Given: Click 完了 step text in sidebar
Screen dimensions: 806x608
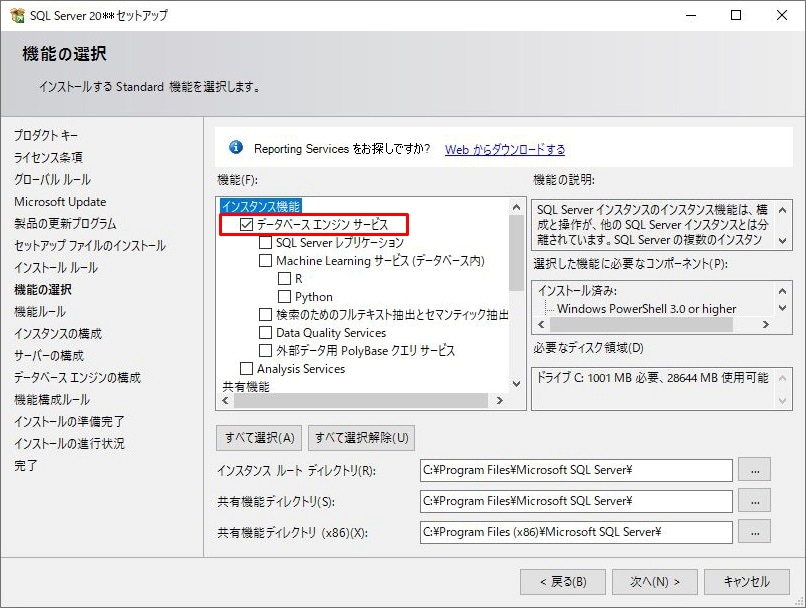Looking at the screenshot, I should pyautogui.click(x=26, y=466).
